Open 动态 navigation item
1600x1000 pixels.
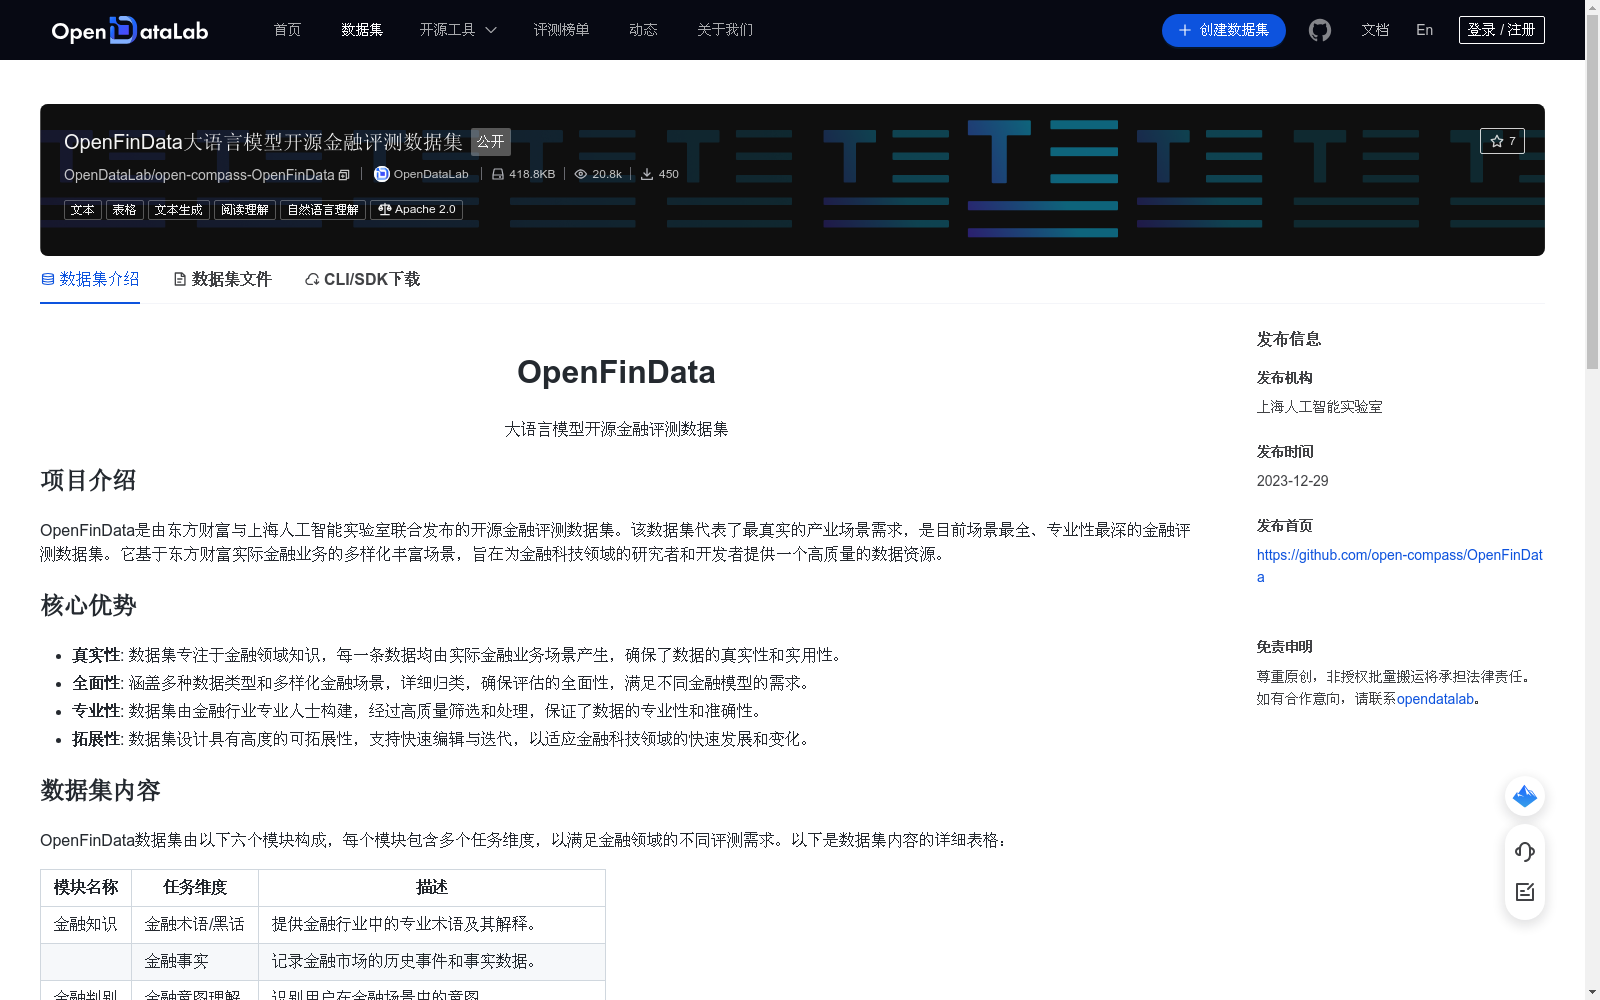643,30
